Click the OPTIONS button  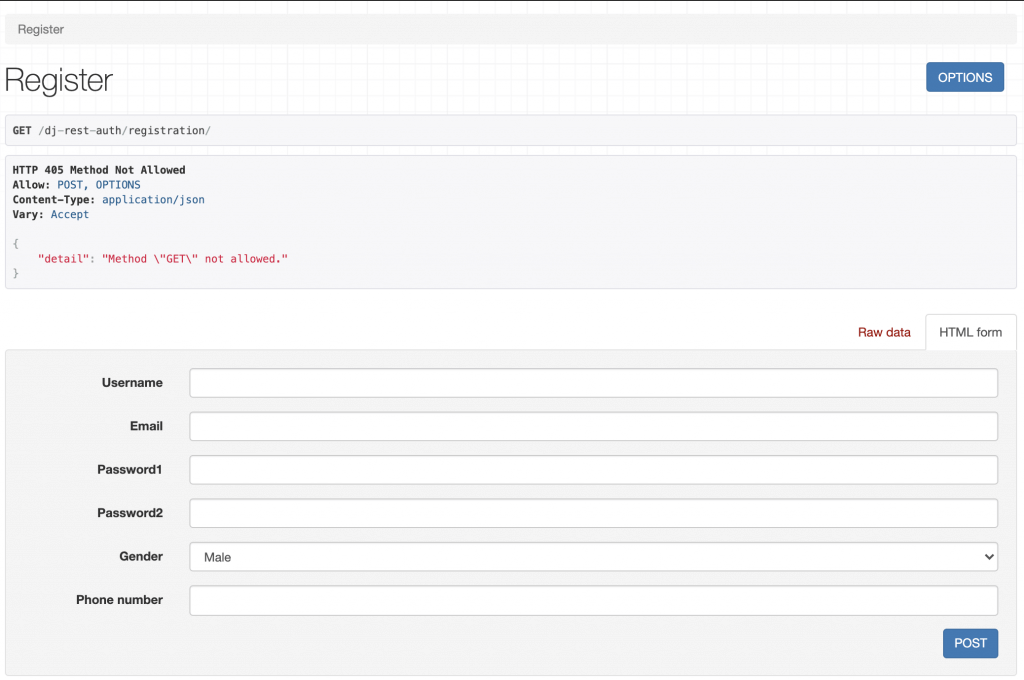click(965, 77)
